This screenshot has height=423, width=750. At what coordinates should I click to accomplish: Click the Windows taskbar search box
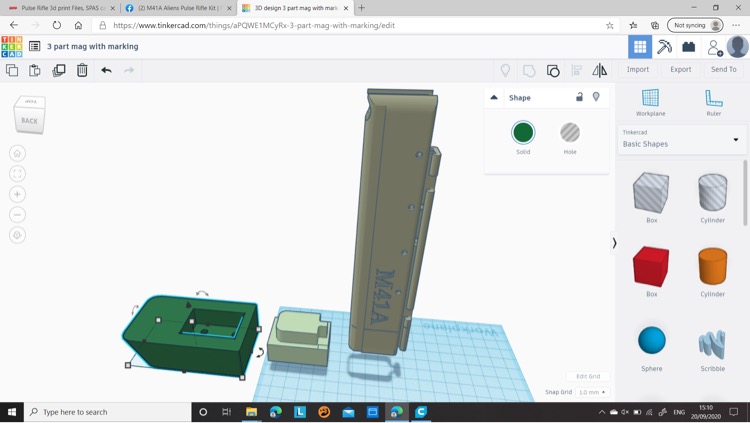pos(107,412)
